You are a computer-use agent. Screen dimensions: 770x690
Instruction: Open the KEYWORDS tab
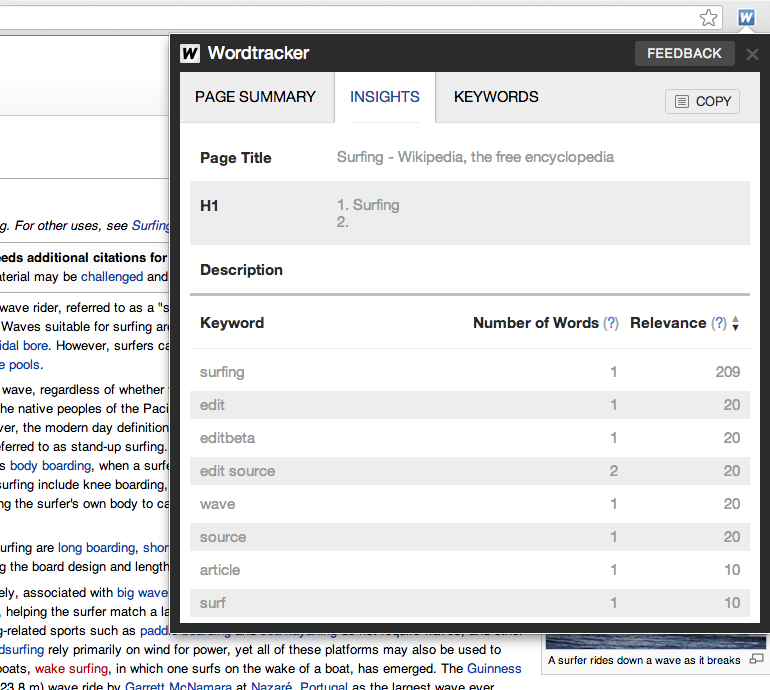[x=496, y=97]
